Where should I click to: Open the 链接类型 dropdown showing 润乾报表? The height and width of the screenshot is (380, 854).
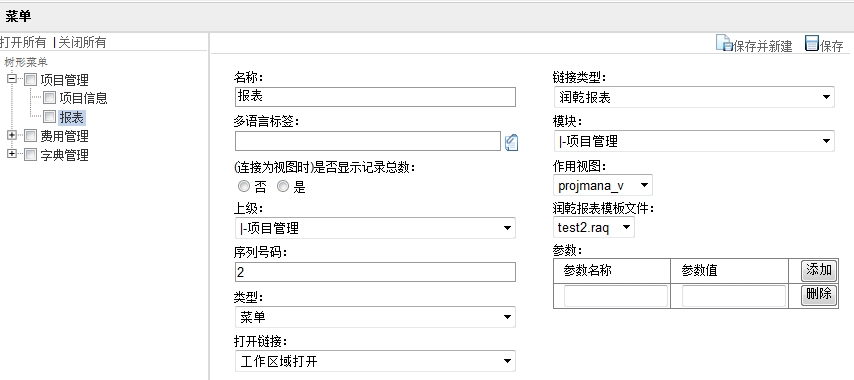click(x=694, y=97)
